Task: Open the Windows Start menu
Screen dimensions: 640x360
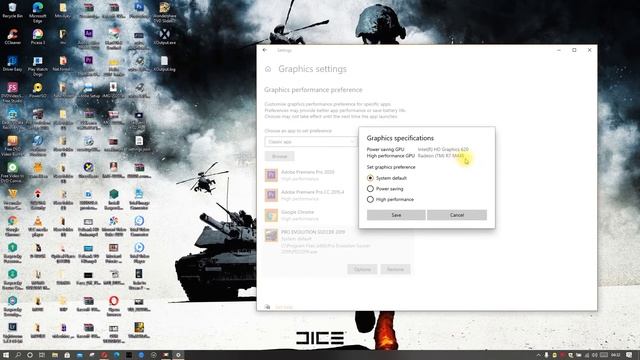Action: pos(6,355)
